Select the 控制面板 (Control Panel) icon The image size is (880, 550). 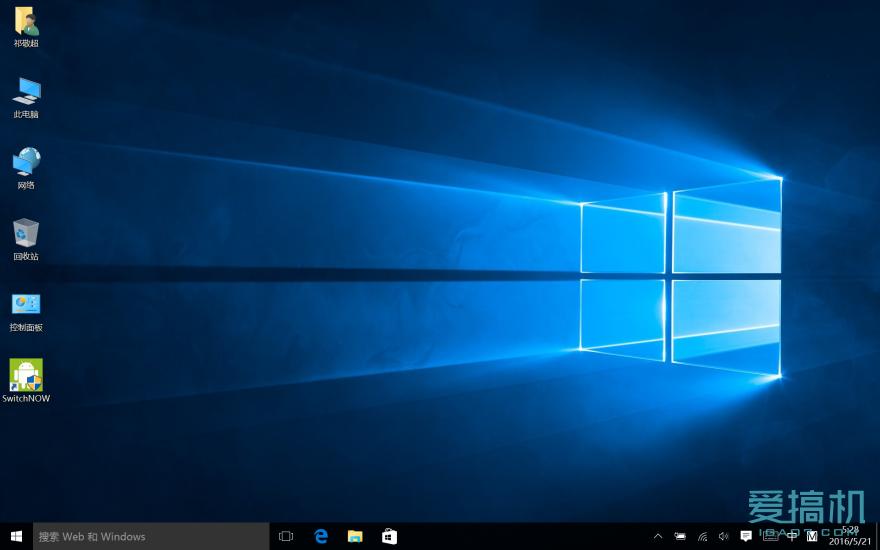coord(26,305)
